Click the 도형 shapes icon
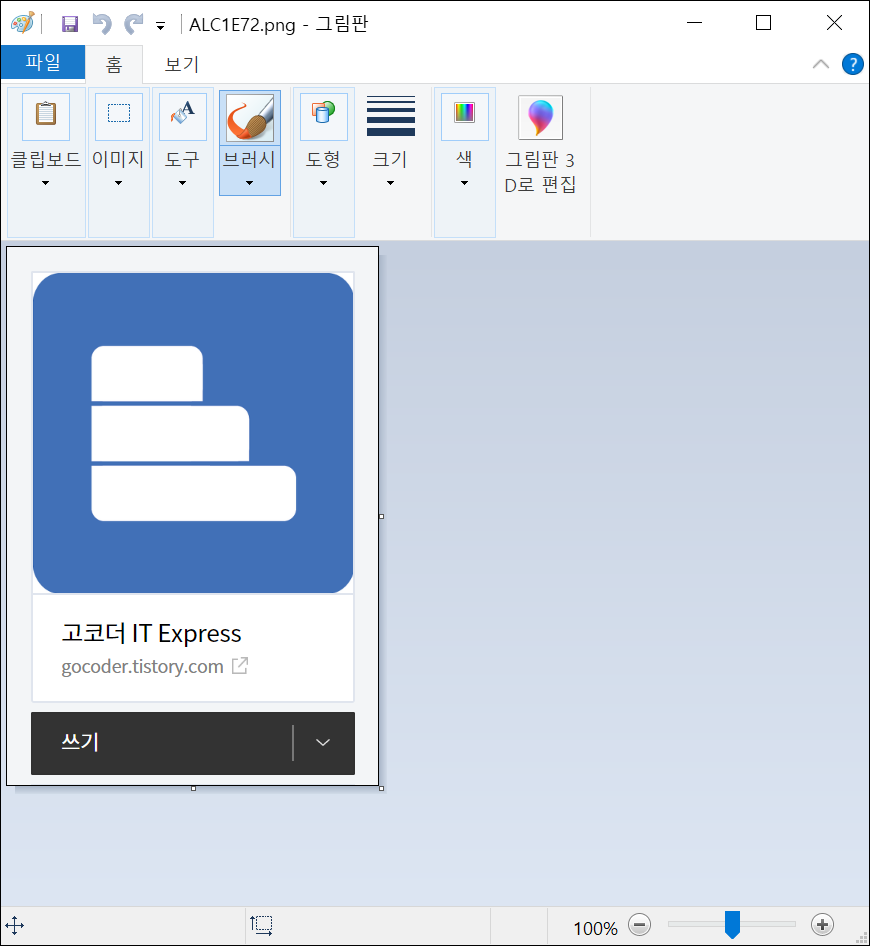 [x=324, y=116]
